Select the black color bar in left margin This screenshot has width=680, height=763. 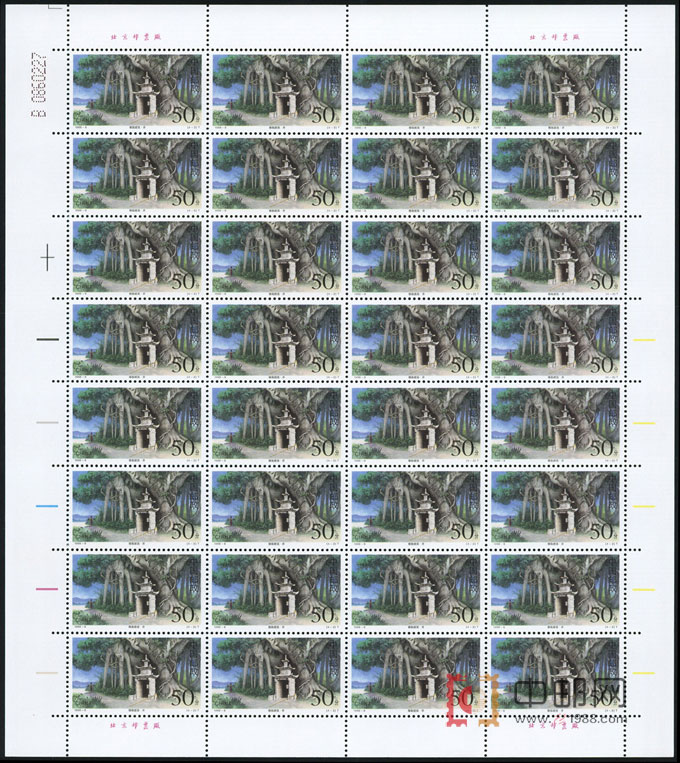pos(47,339)
